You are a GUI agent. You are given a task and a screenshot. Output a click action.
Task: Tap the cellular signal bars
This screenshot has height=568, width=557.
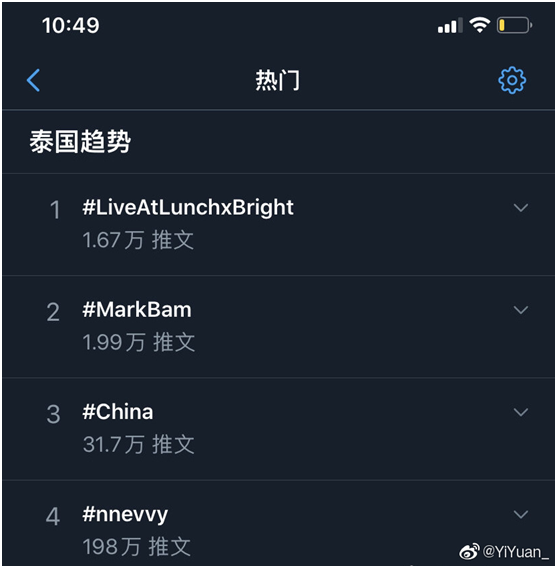[x=450, y=25]
